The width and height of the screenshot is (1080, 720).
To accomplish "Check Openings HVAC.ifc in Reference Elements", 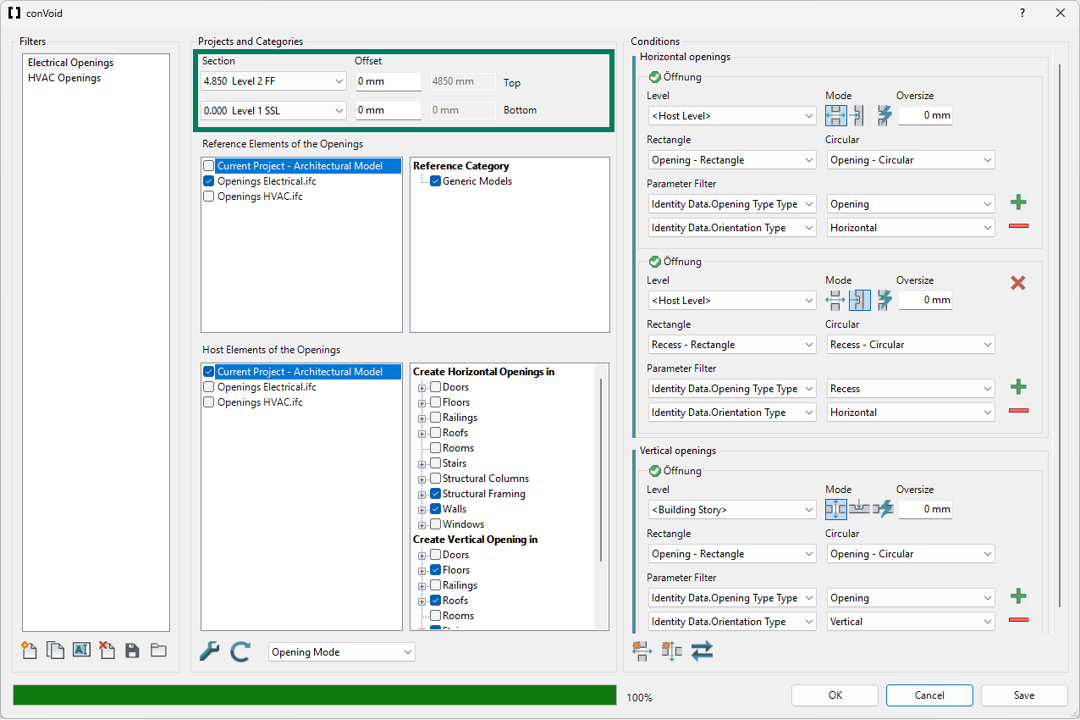I will (x=209, y=196).
